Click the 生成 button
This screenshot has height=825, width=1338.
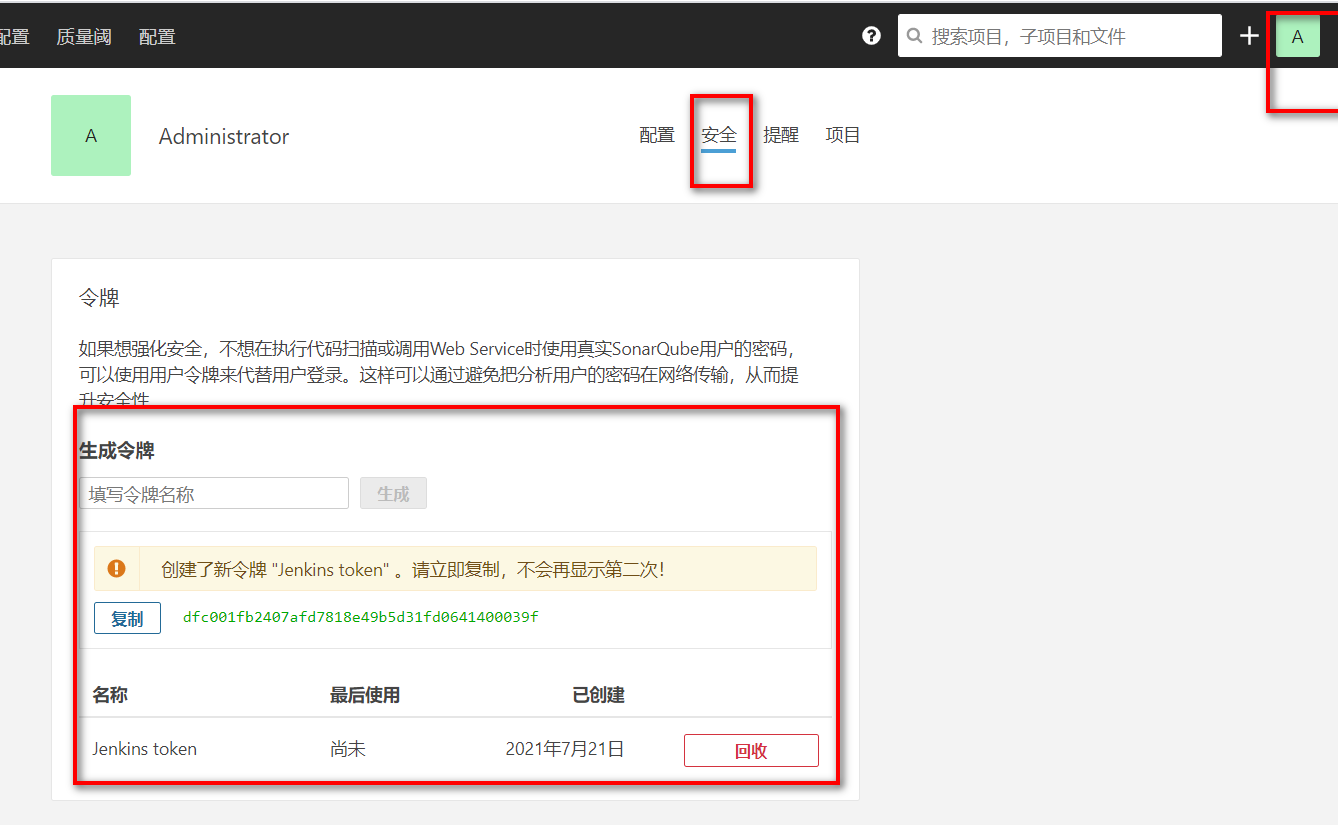pos(393,493)
